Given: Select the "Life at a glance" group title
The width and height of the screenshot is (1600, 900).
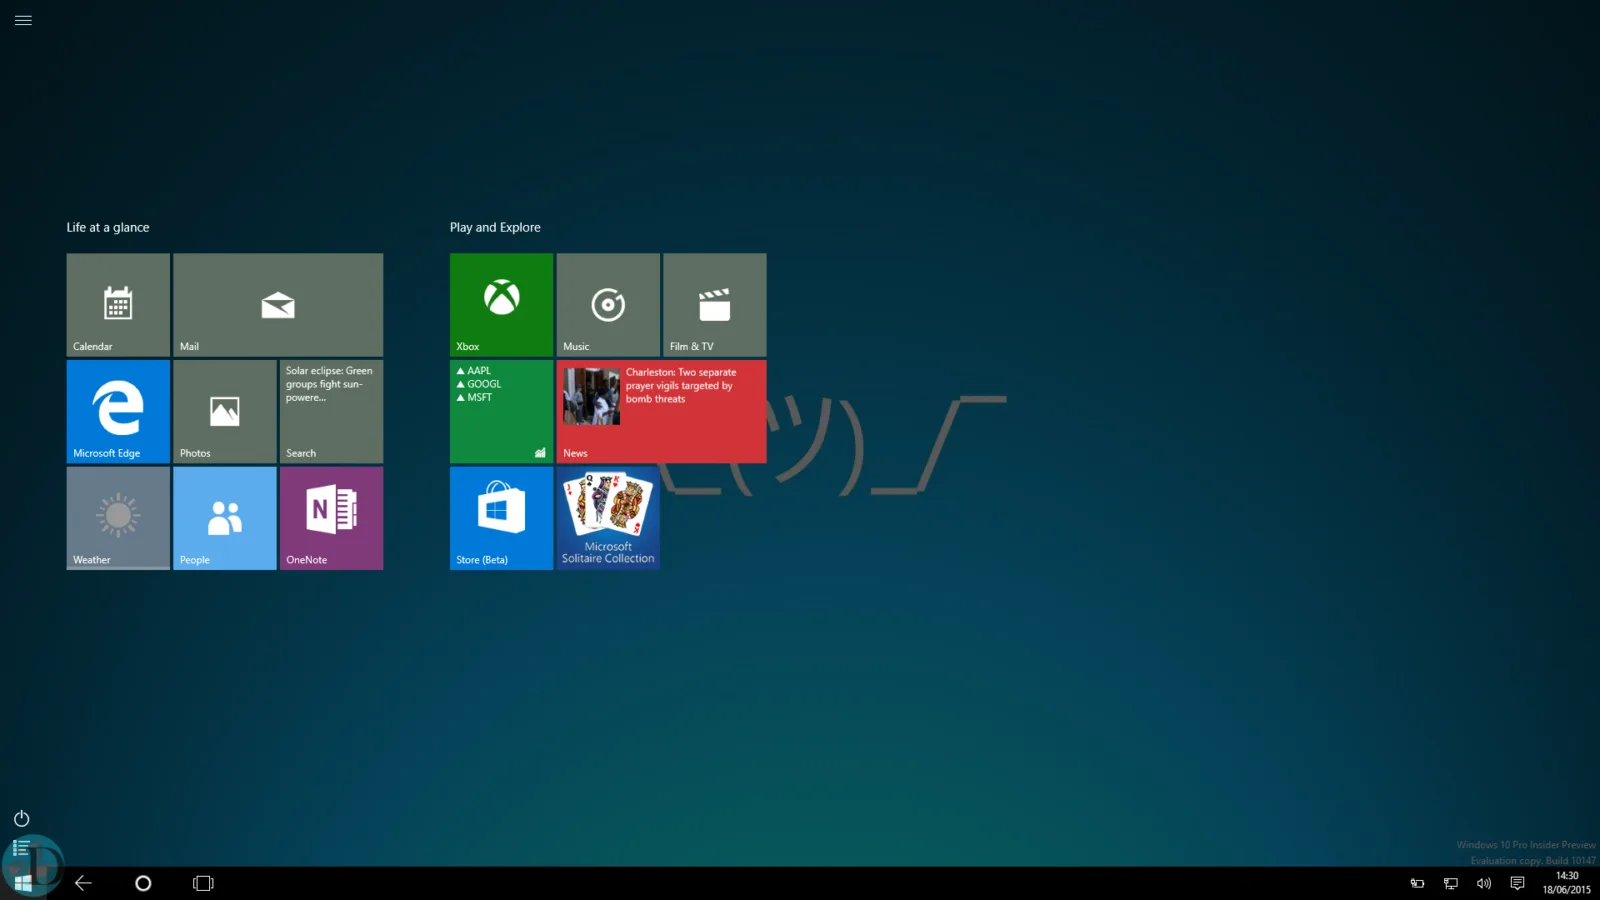Looking at the screenshot, I should point(108,227).
